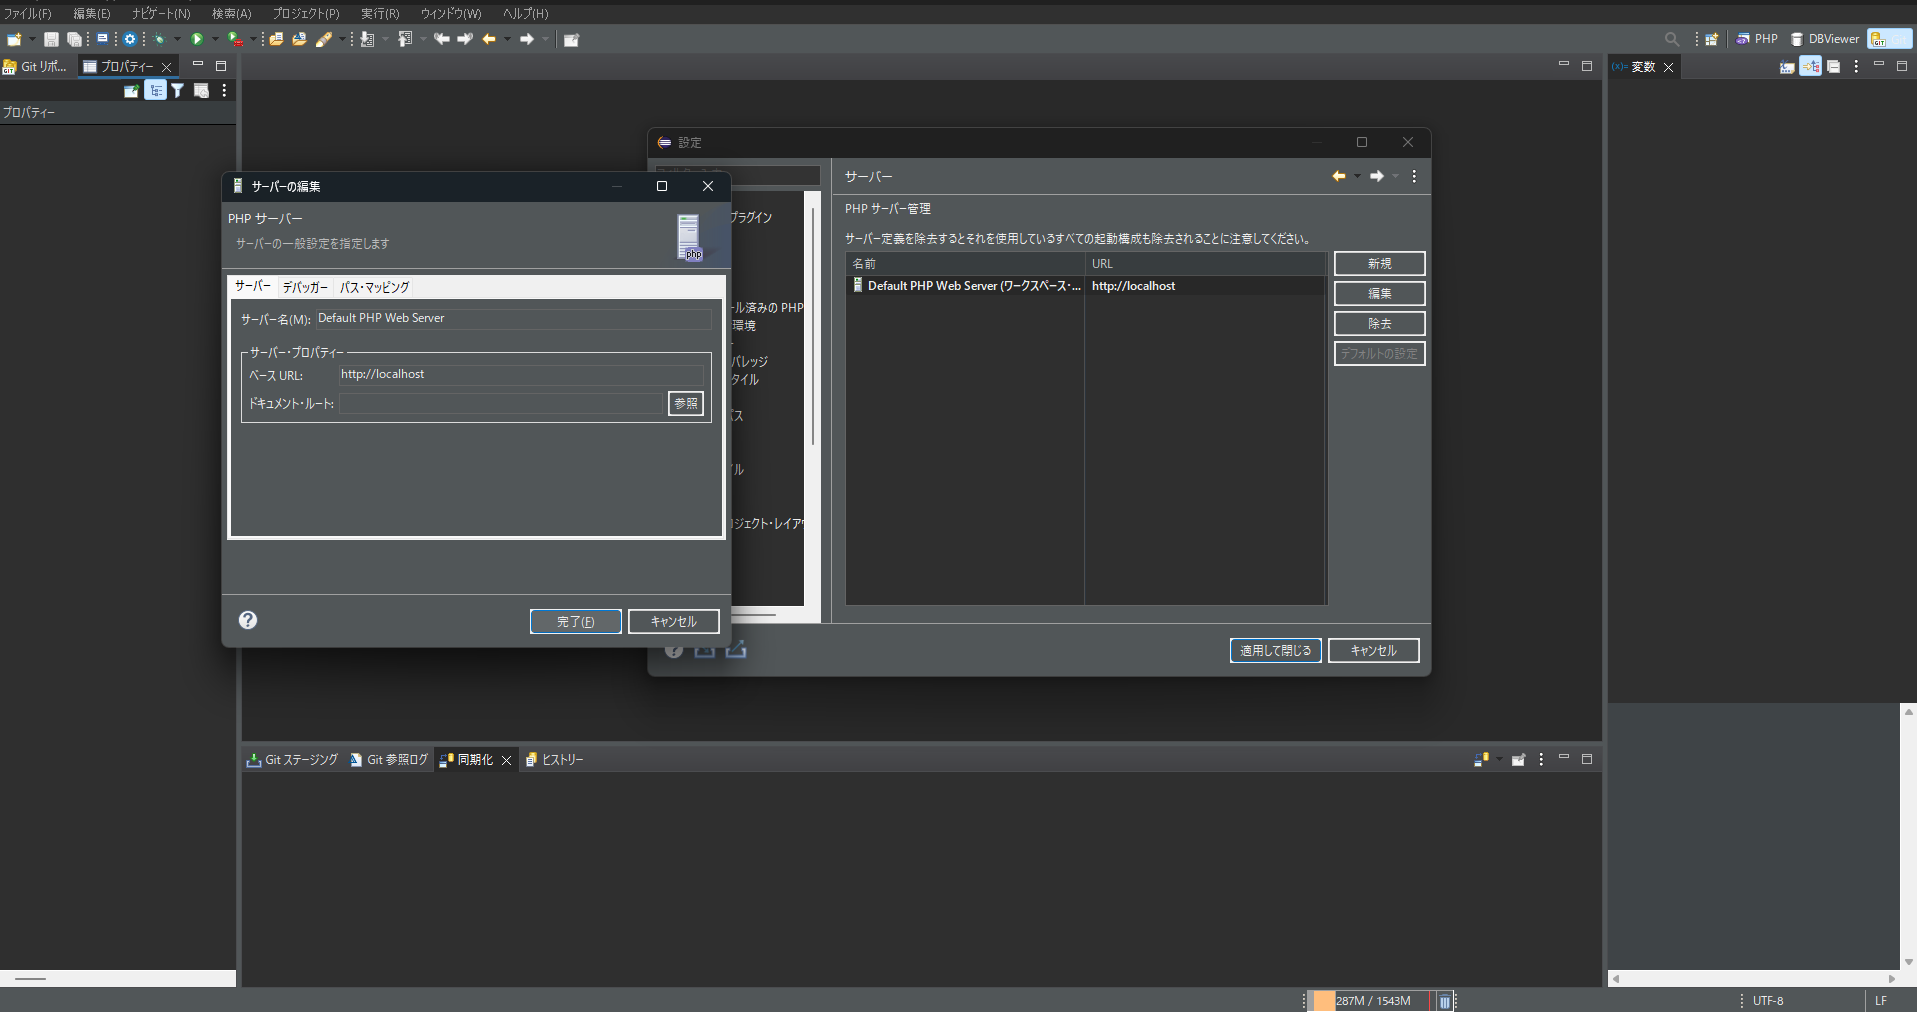
Task: Toggle the highlighted layout button in 変数 view
Action: (1811, 66)
